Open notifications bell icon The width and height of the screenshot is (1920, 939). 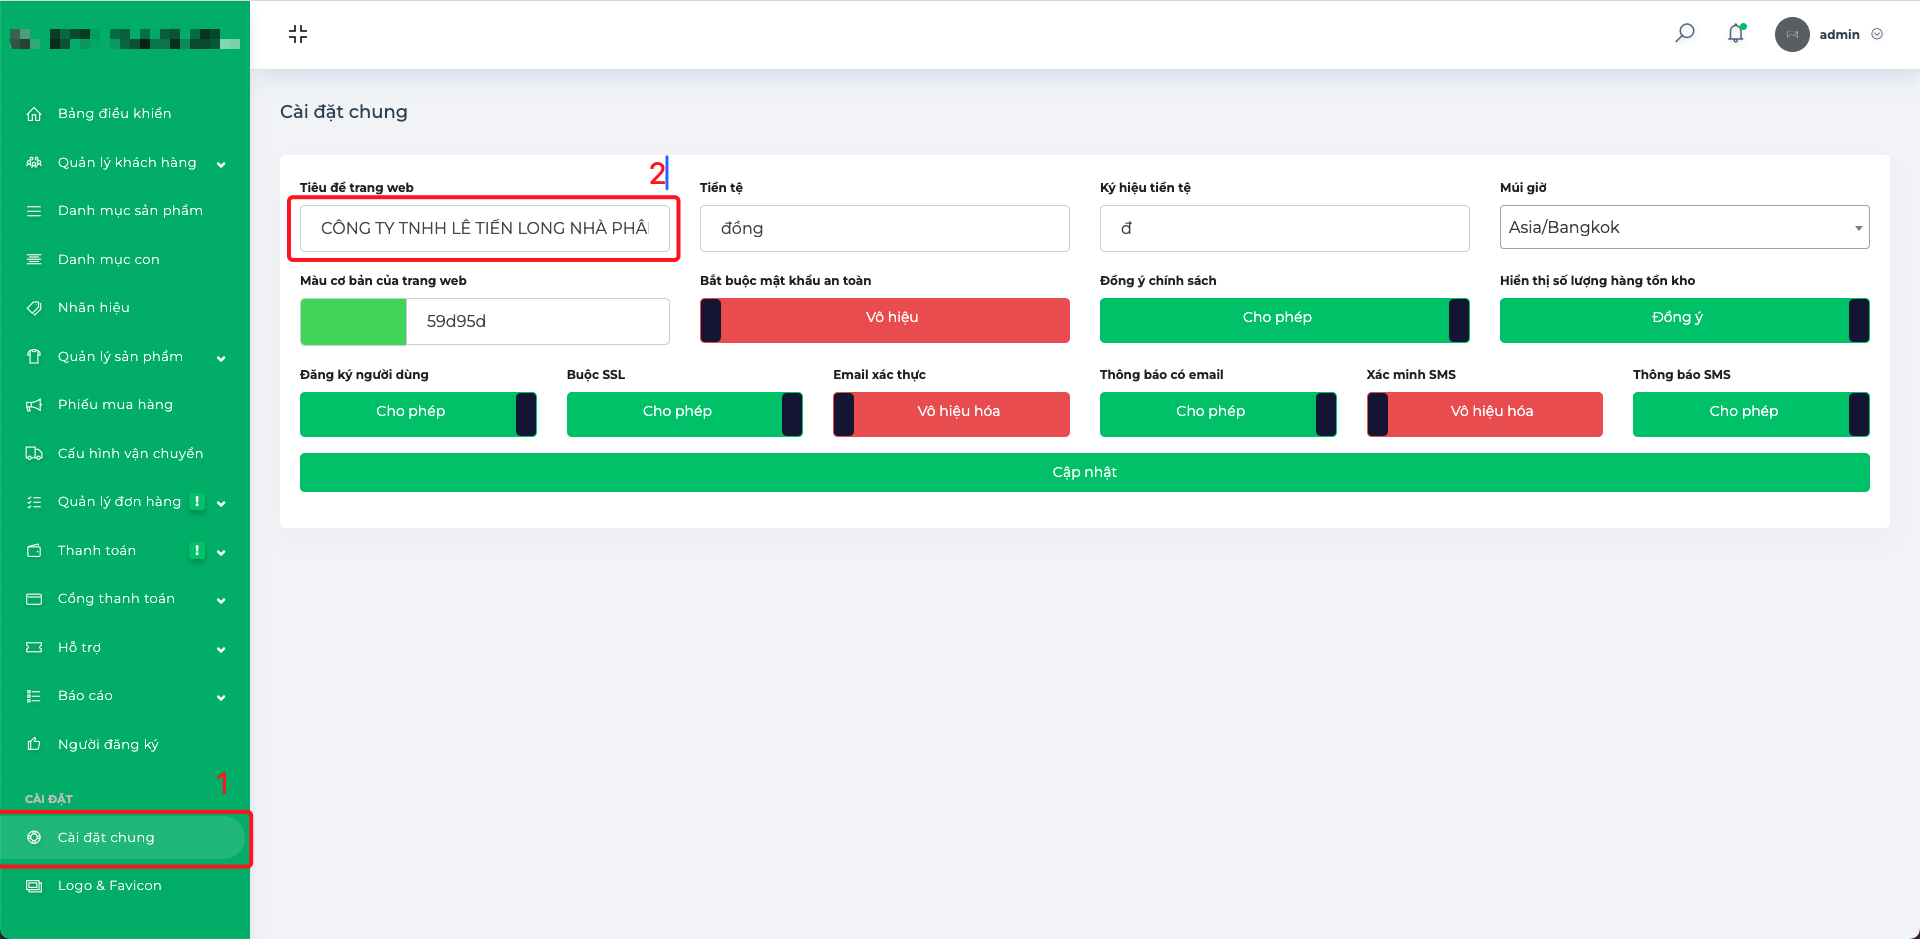[1736, 33]
